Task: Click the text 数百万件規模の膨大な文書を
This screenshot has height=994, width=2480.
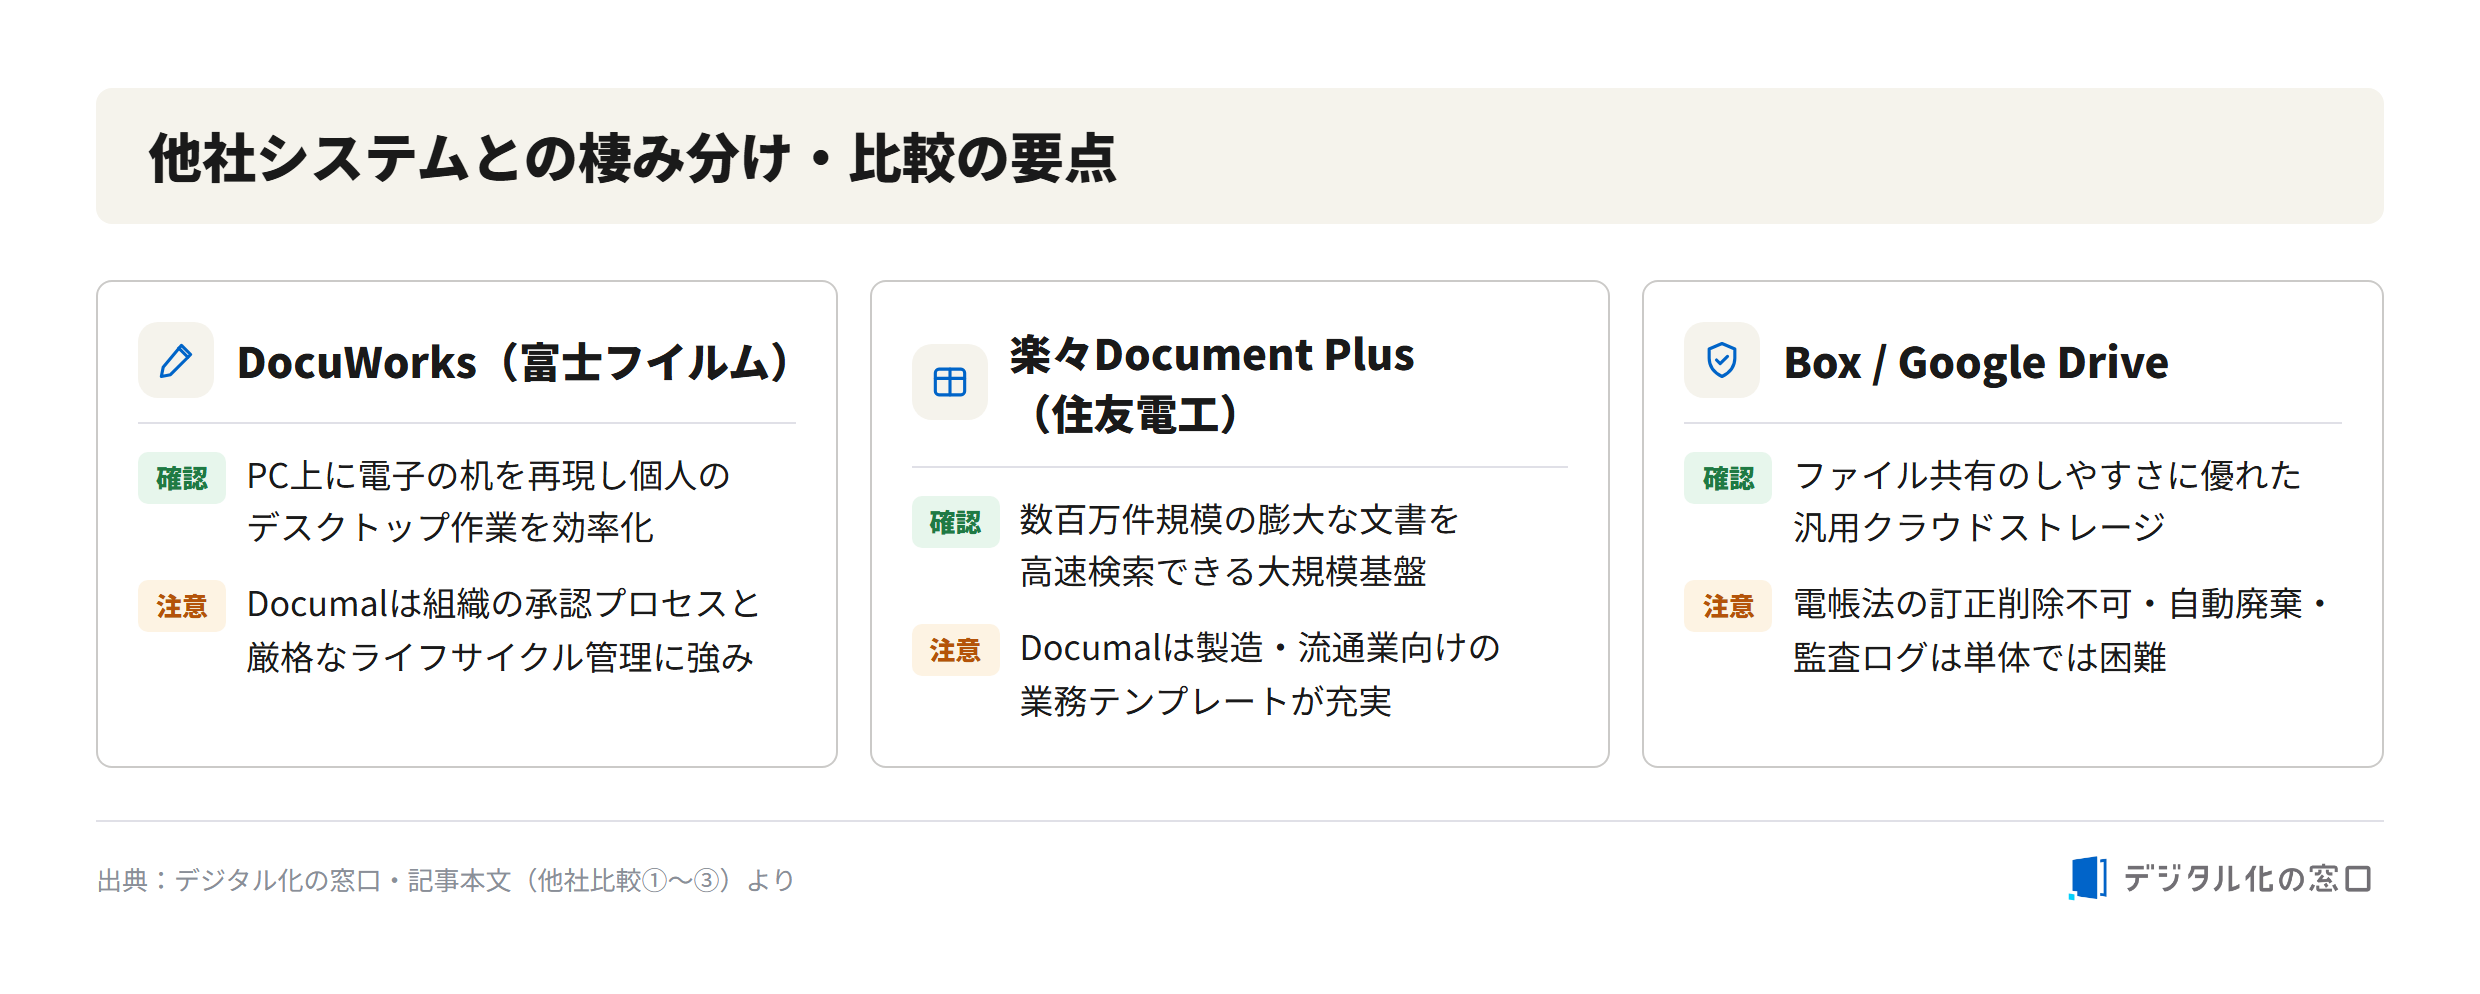Action: [x=1239, y=520]
